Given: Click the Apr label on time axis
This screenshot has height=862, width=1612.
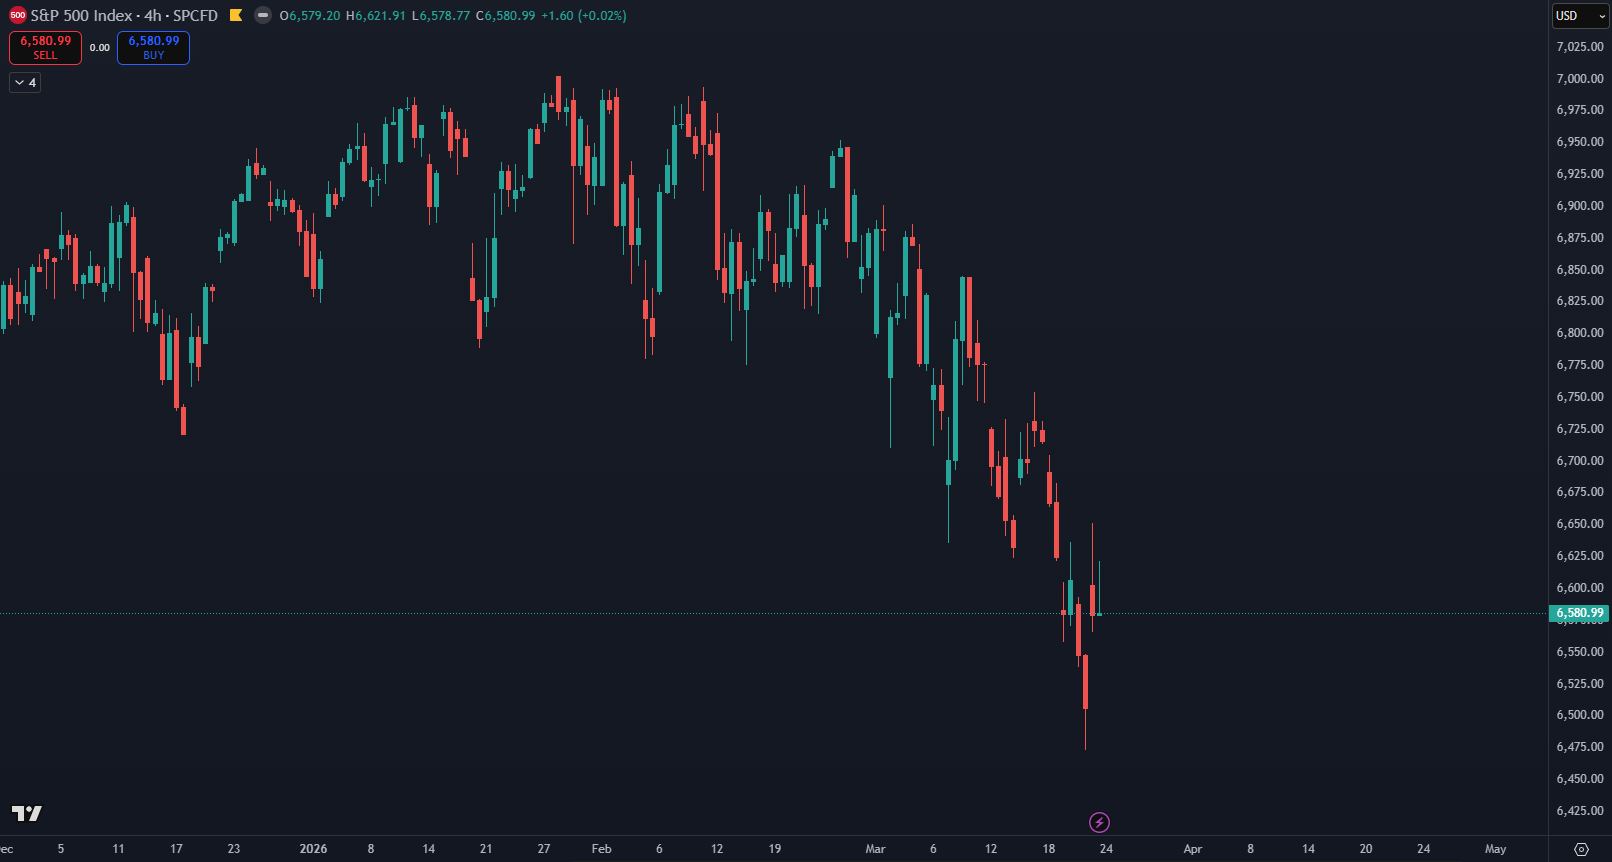Looking at the screenshot, I should click(1192, 849).
